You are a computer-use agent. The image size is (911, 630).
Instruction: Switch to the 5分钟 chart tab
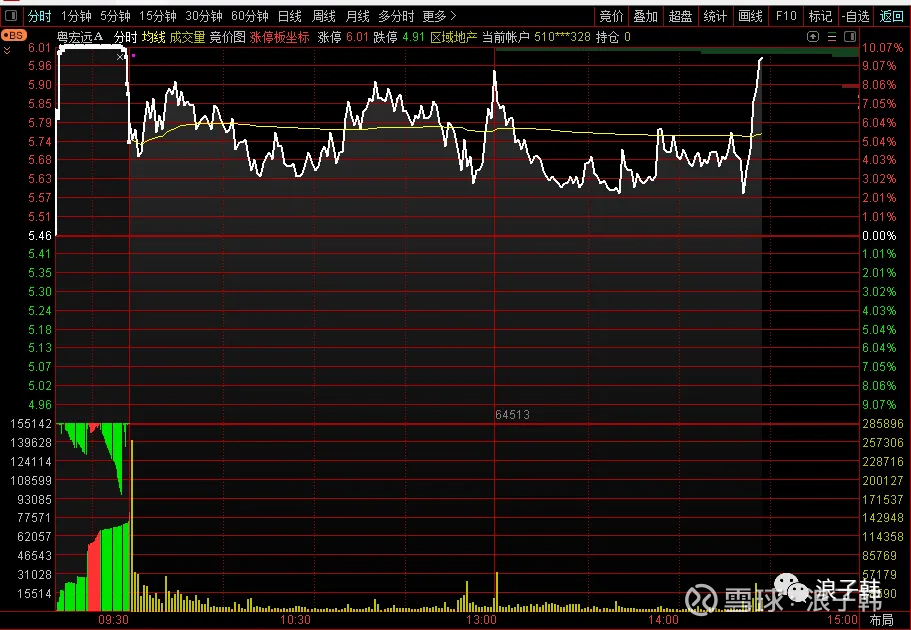click(x=115, y=16)
